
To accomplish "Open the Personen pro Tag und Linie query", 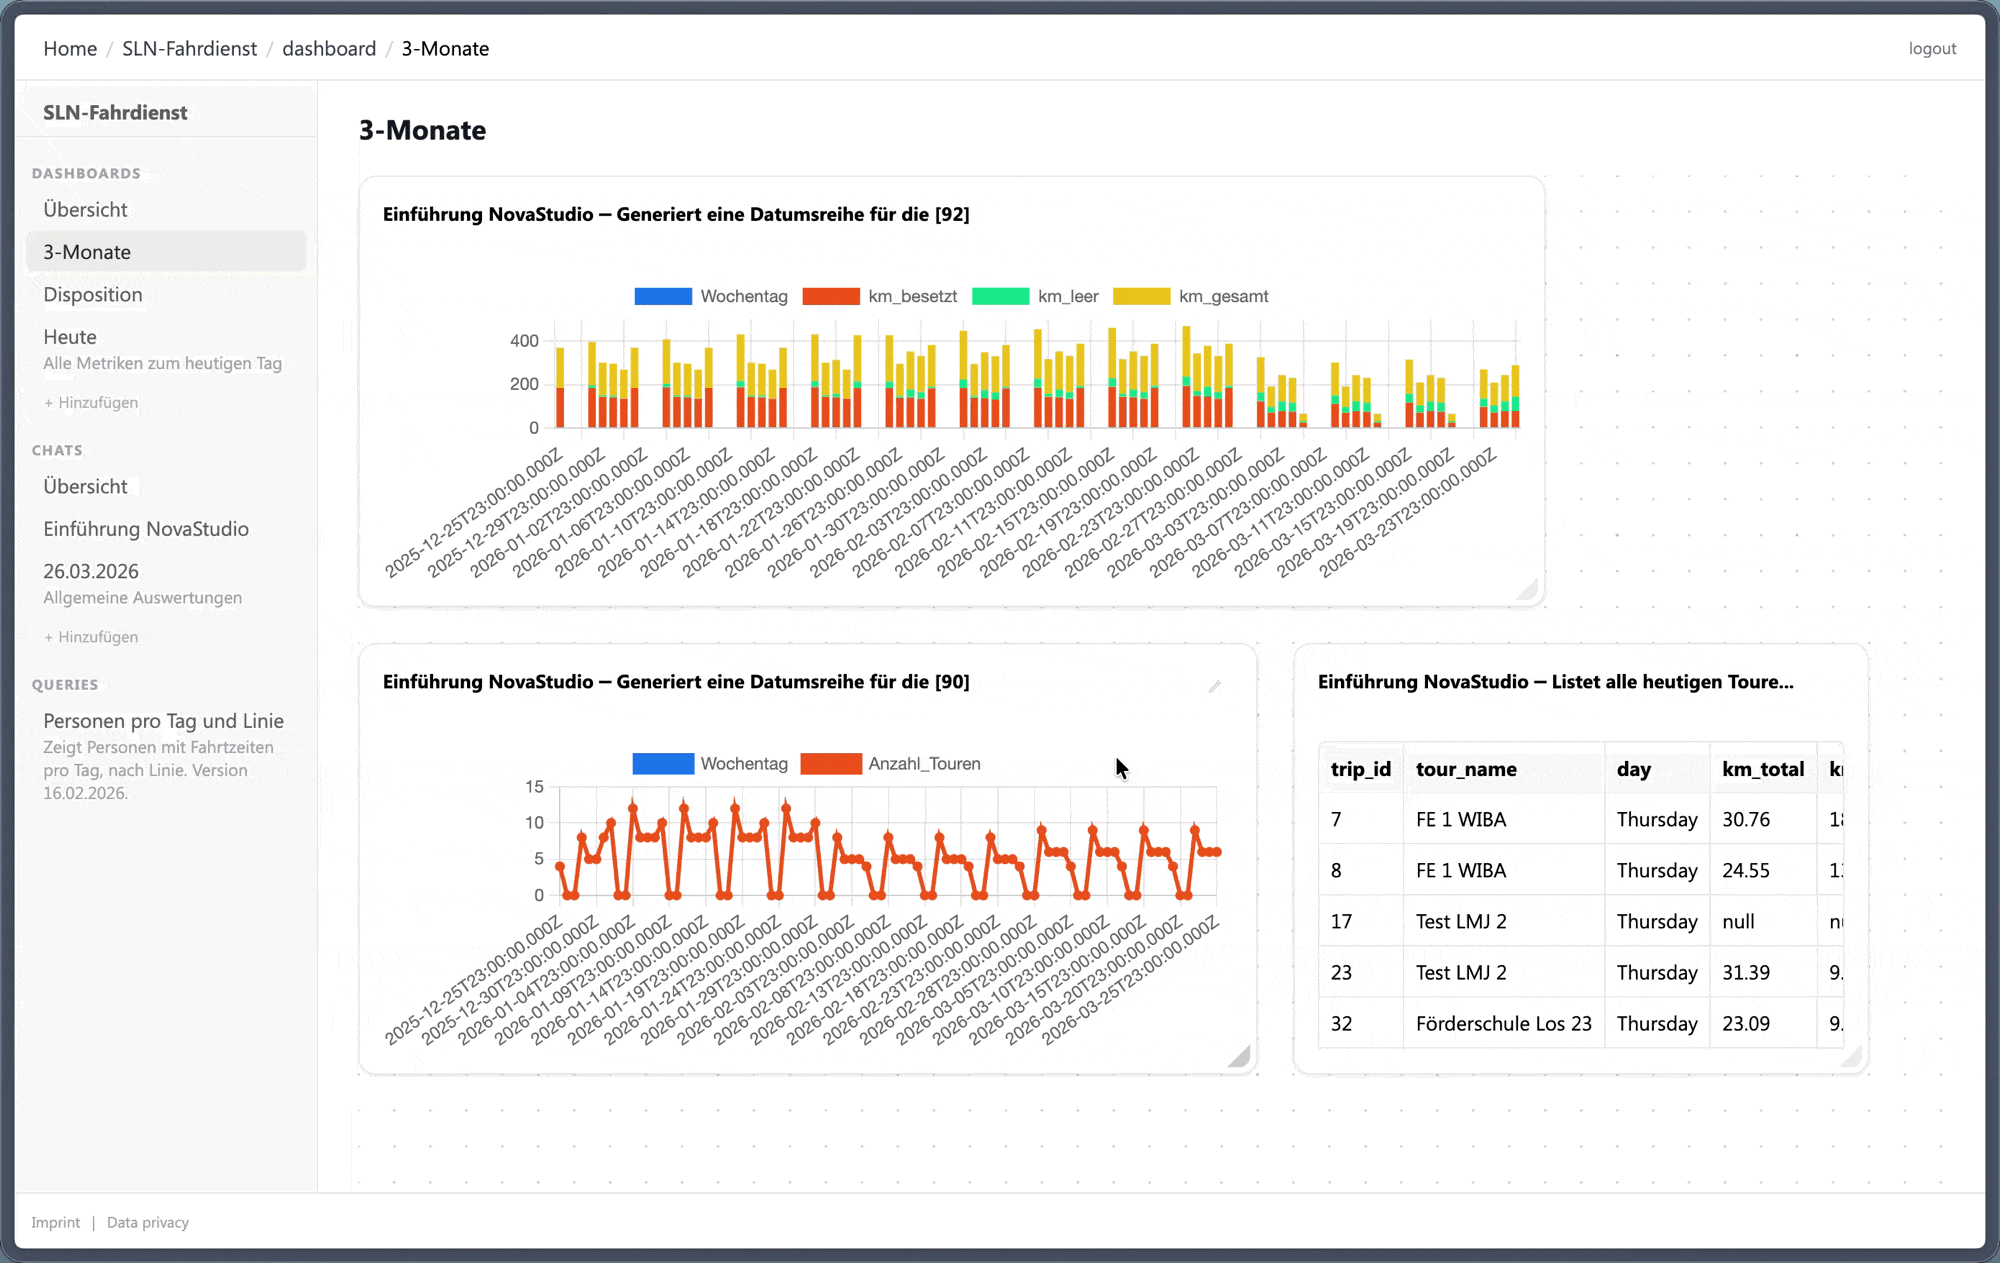I will 164,720.
